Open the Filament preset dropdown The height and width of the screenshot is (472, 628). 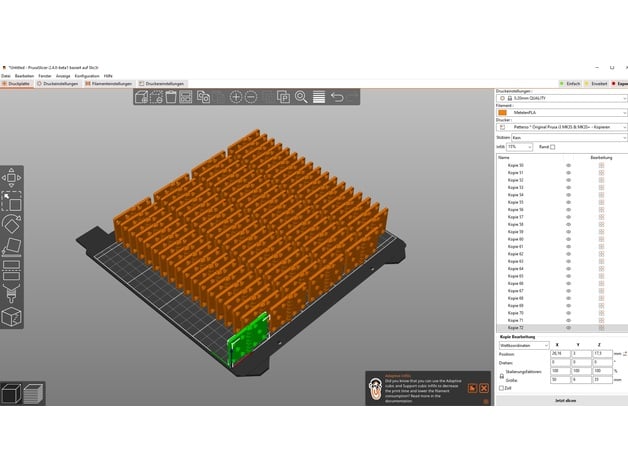[562, 113]
